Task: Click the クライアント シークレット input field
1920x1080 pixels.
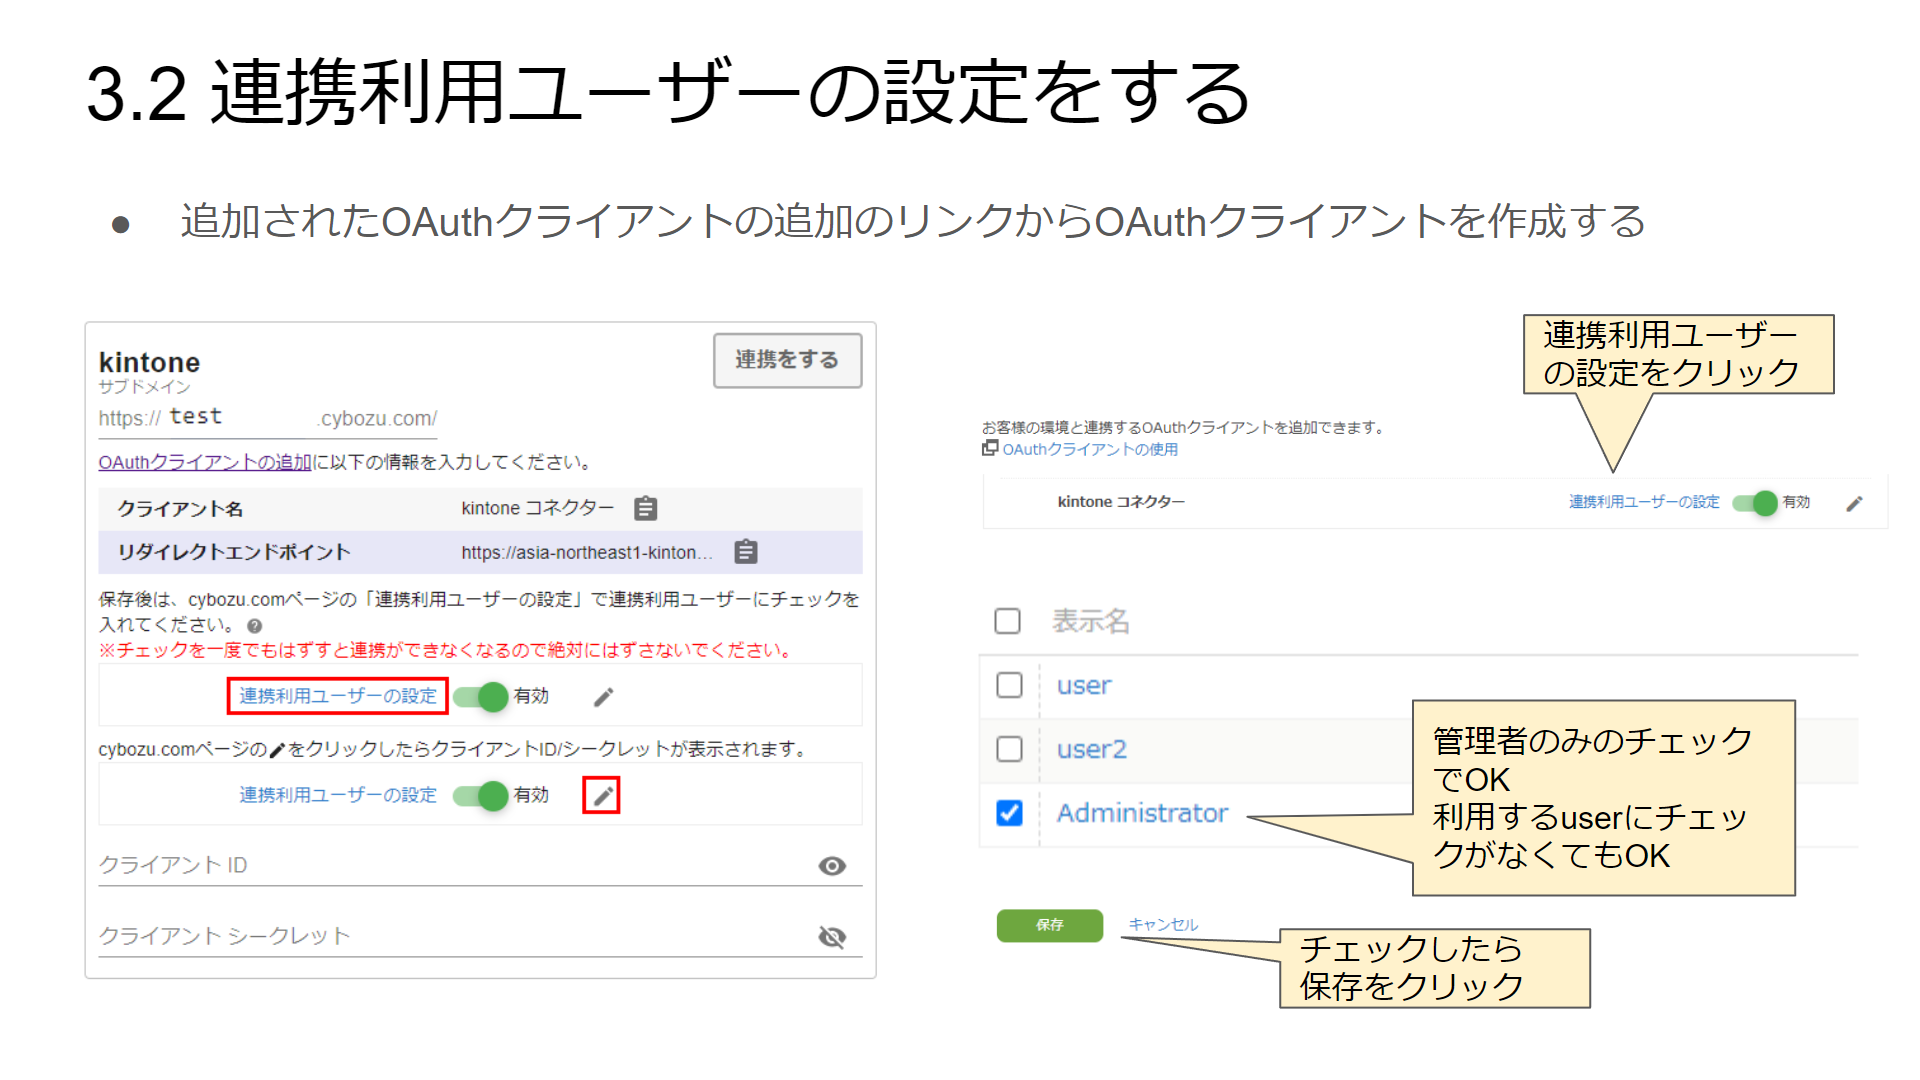Action: [480, 937]
